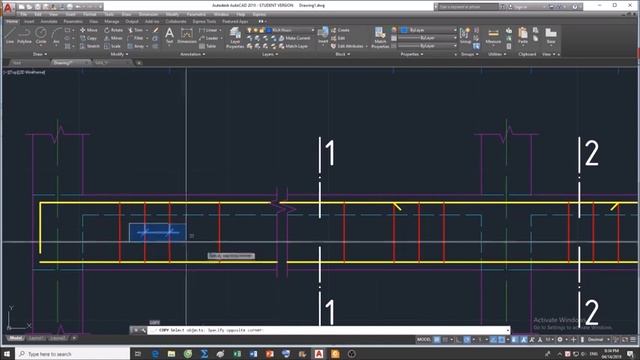This screenshot has height=360, width=640.
Task: Select the Line tool
Action: pos(10,35)
